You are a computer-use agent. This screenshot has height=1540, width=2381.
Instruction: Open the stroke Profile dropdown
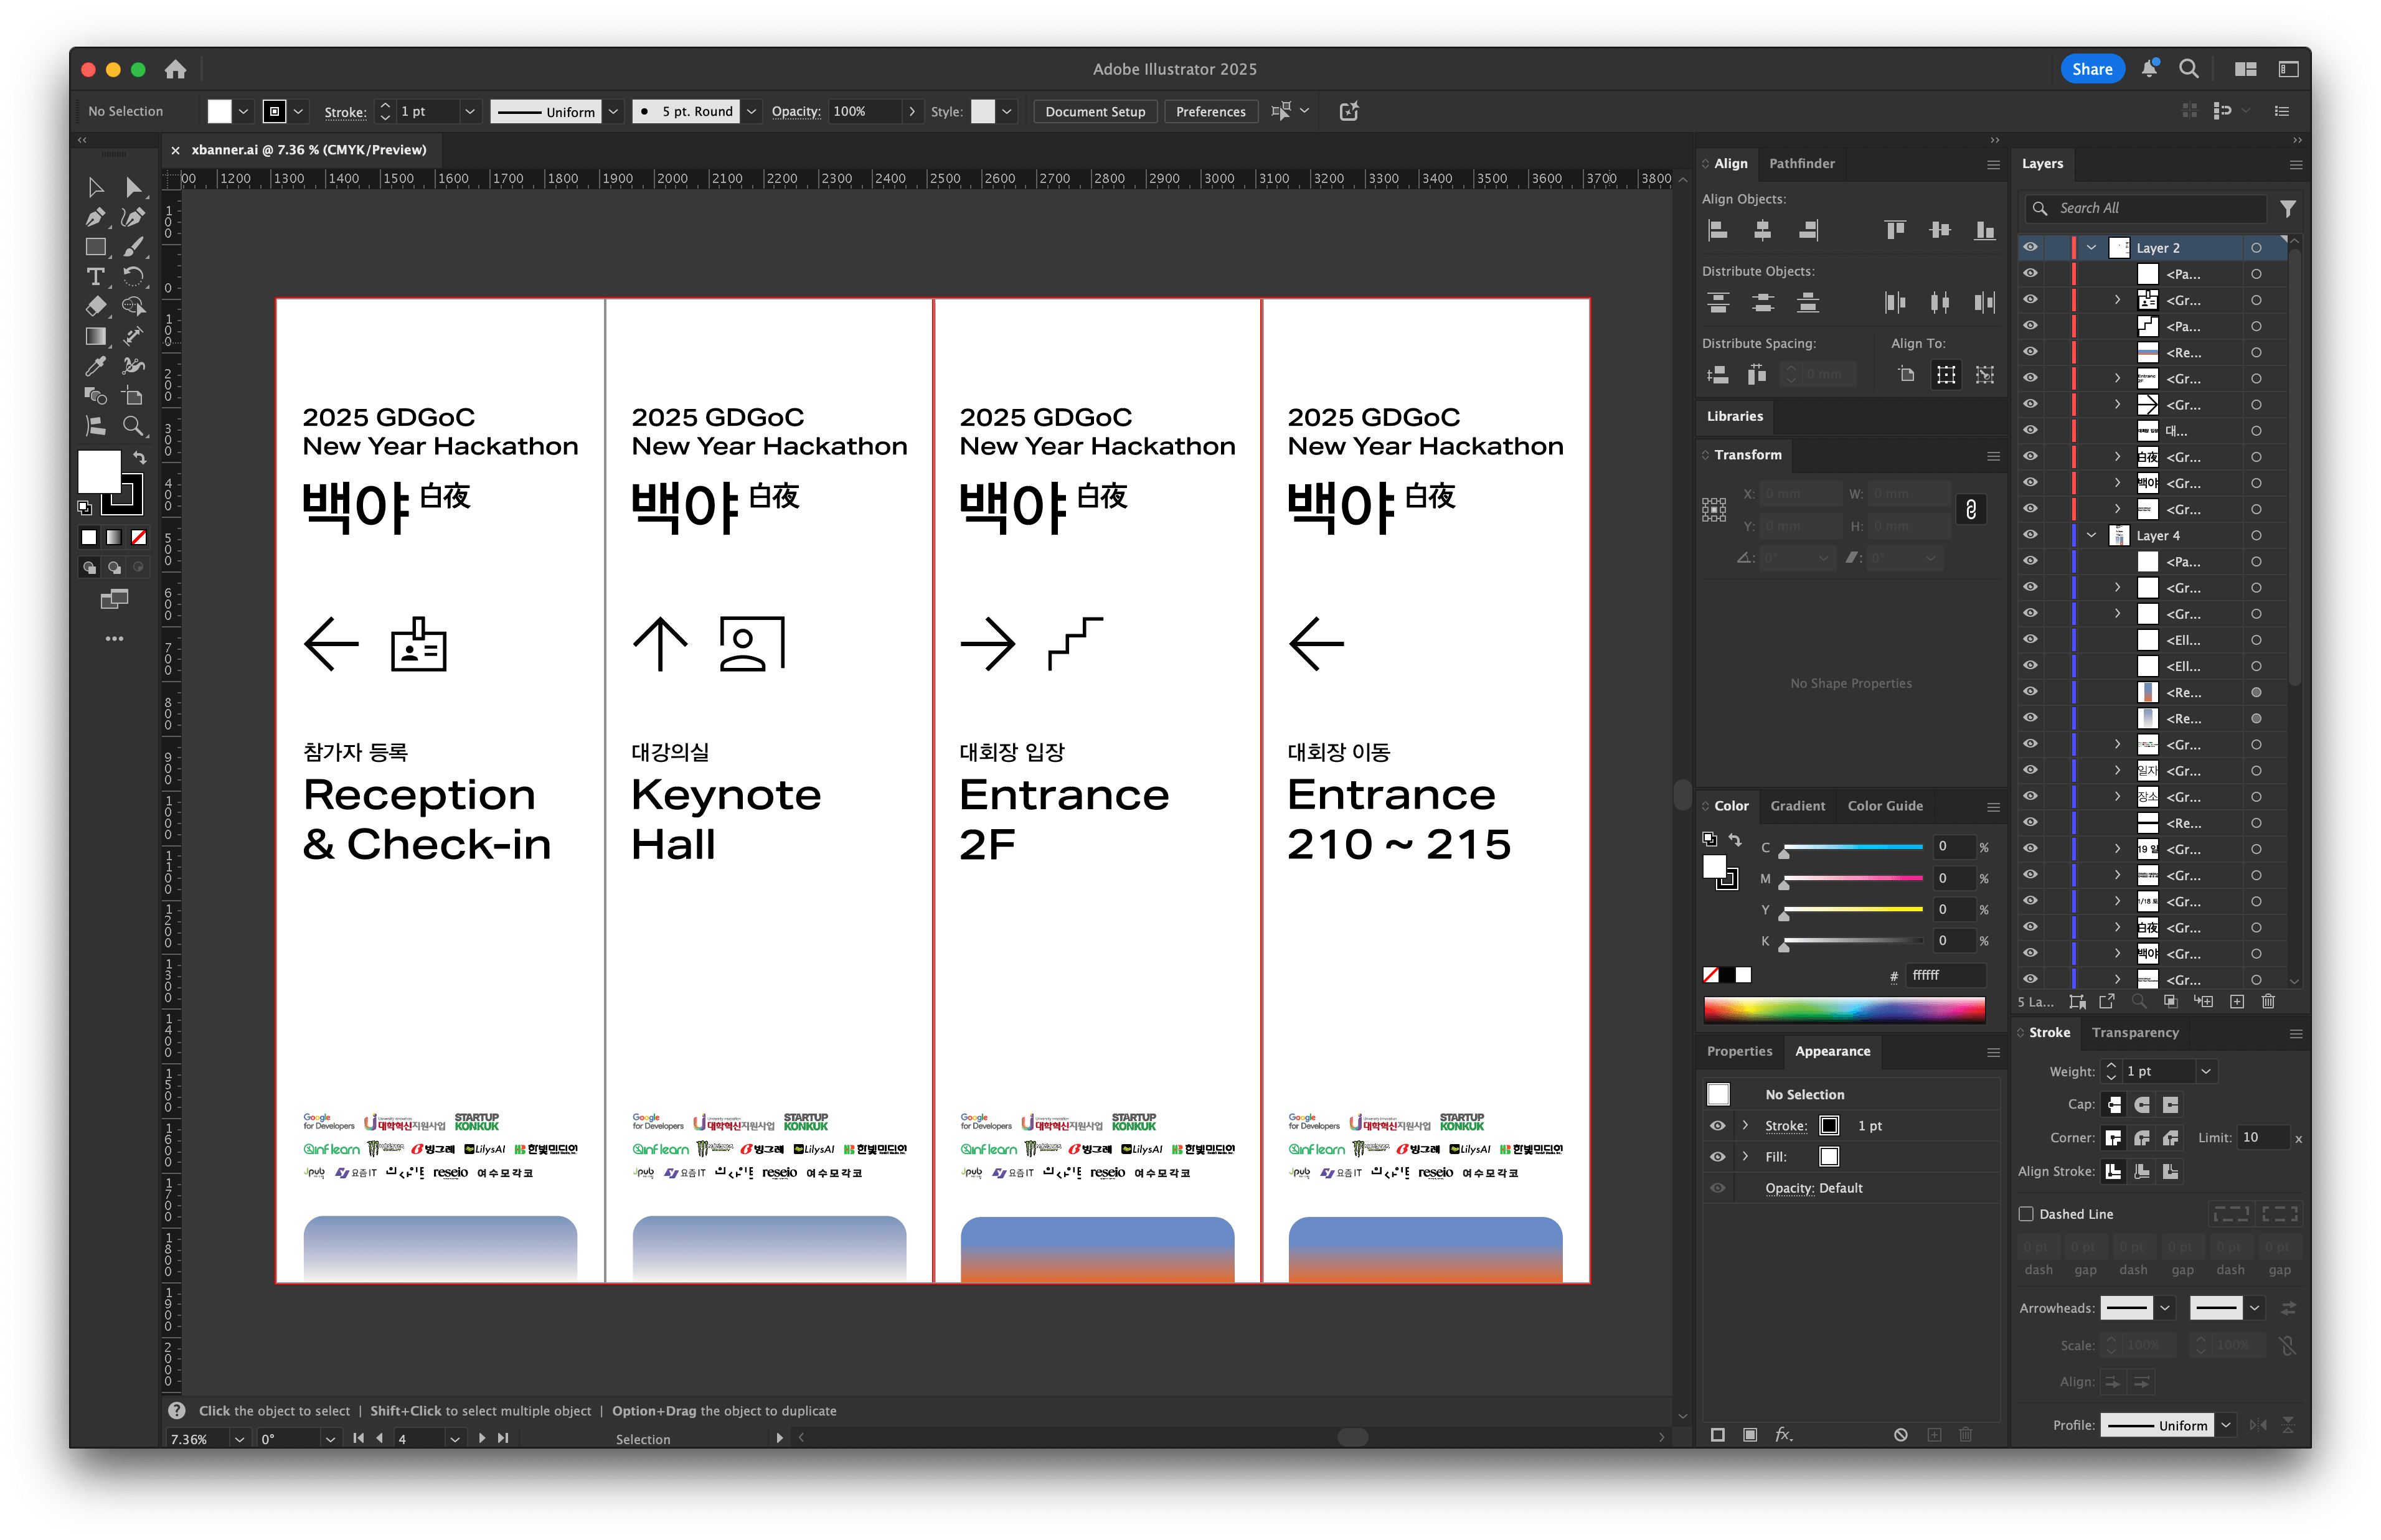[2227, 1425]
